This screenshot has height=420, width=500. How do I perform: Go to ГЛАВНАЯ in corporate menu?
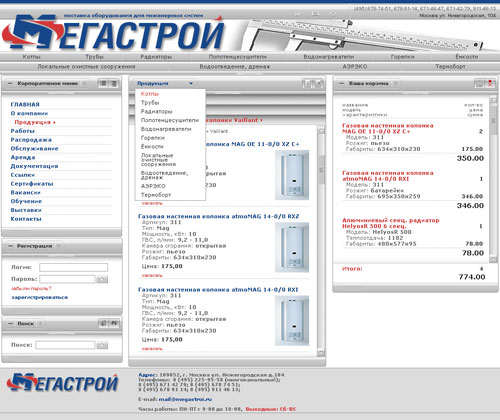point(25,105)
